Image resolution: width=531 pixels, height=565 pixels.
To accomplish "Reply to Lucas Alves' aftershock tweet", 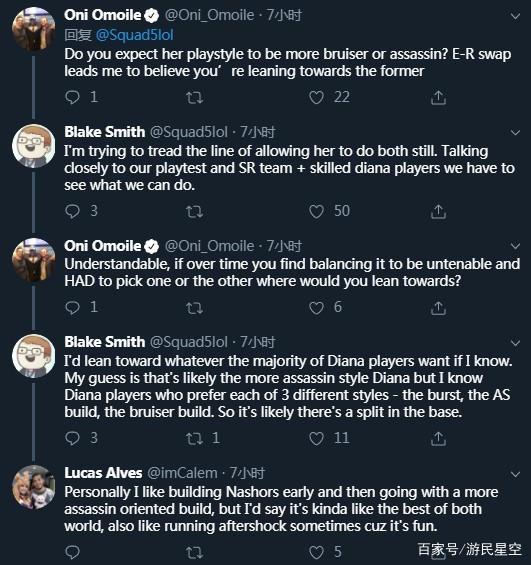I will click(x=72, y=552).
